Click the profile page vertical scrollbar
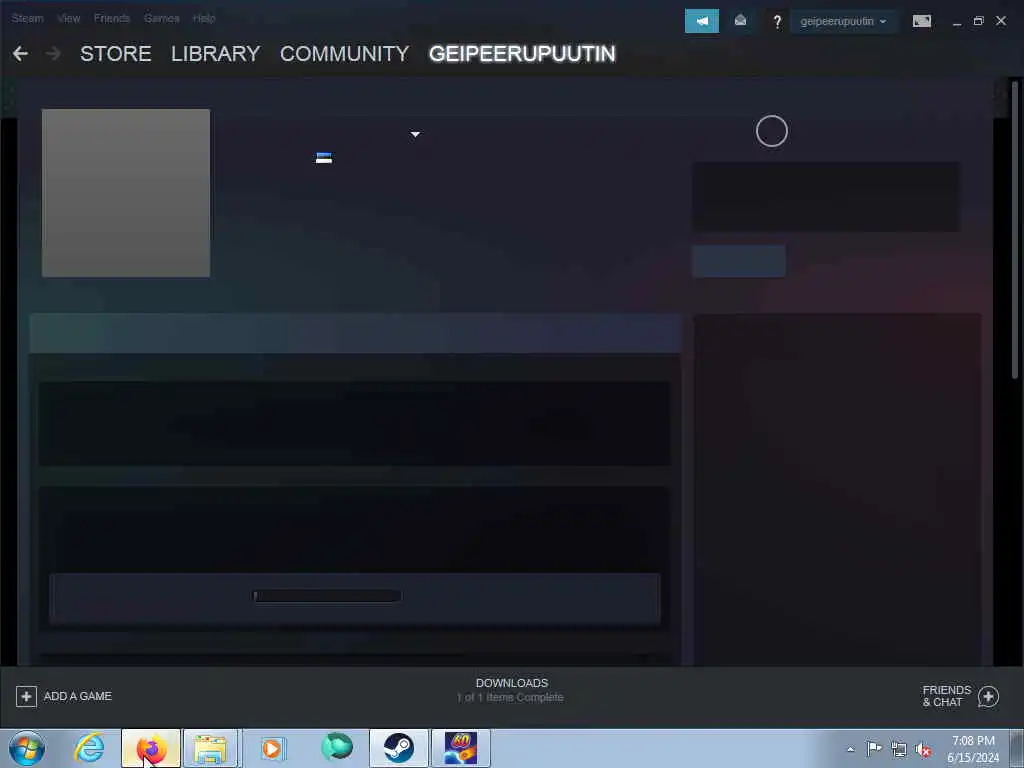 point(1015,229)
